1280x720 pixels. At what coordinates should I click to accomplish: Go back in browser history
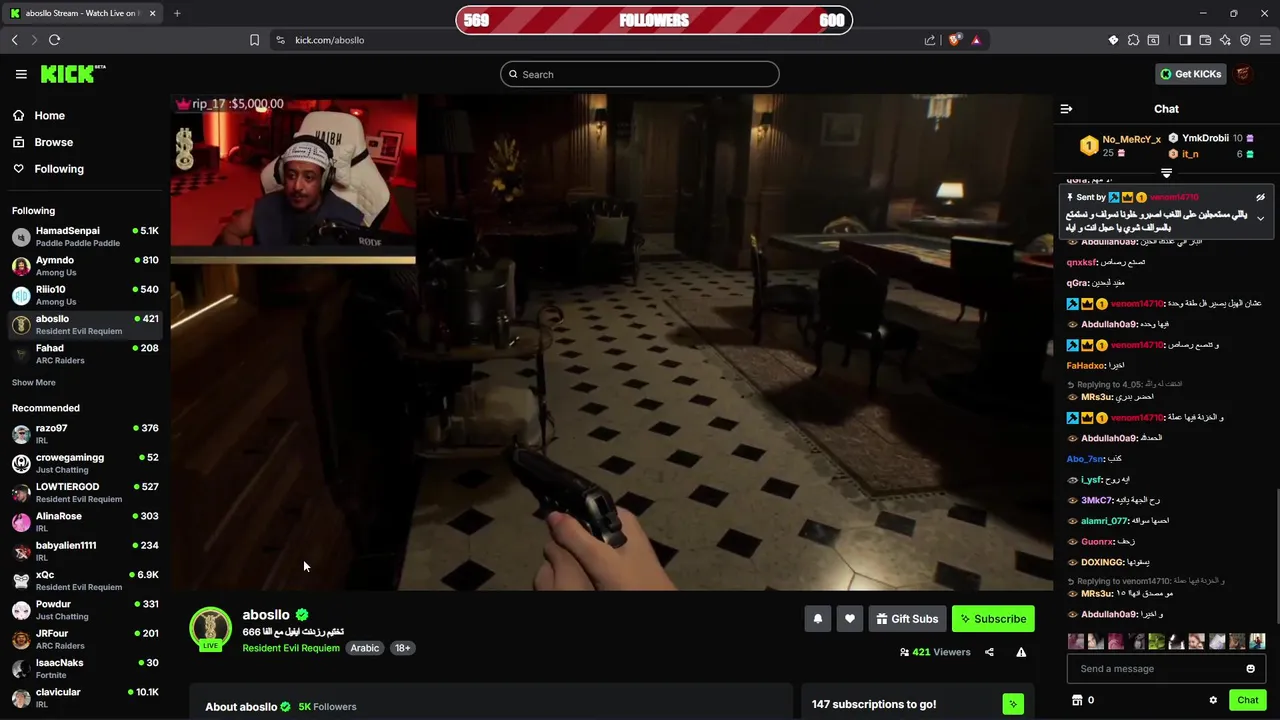coord(14,40)
